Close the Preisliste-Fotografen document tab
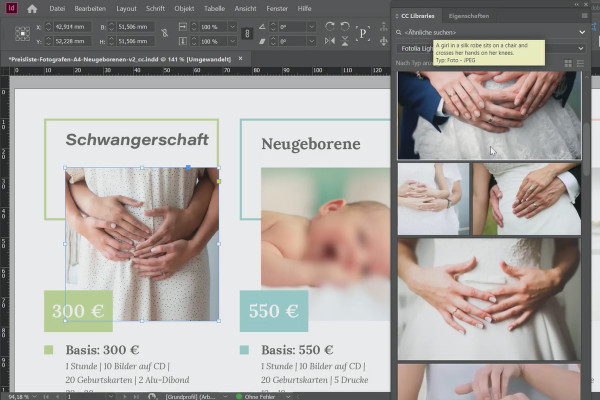Viewport: 600px width, 400px height. [240, 59]
